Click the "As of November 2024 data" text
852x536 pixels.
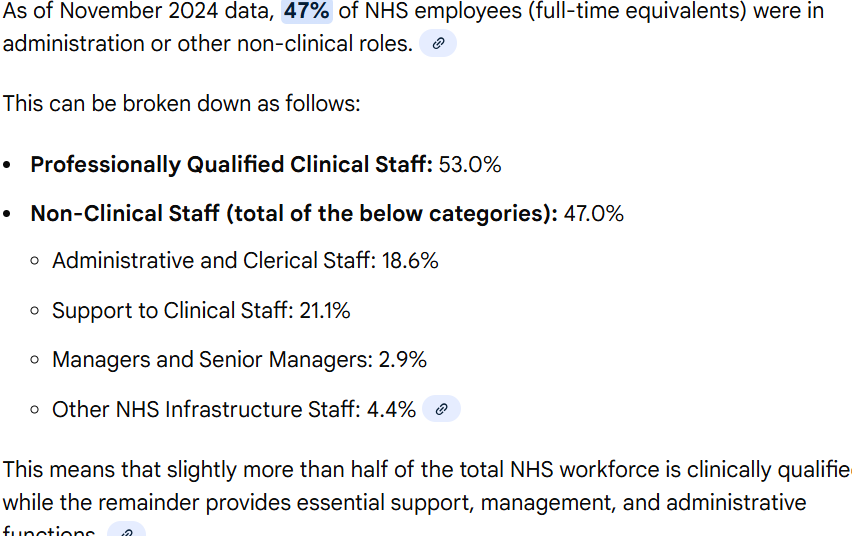[137, 13]
